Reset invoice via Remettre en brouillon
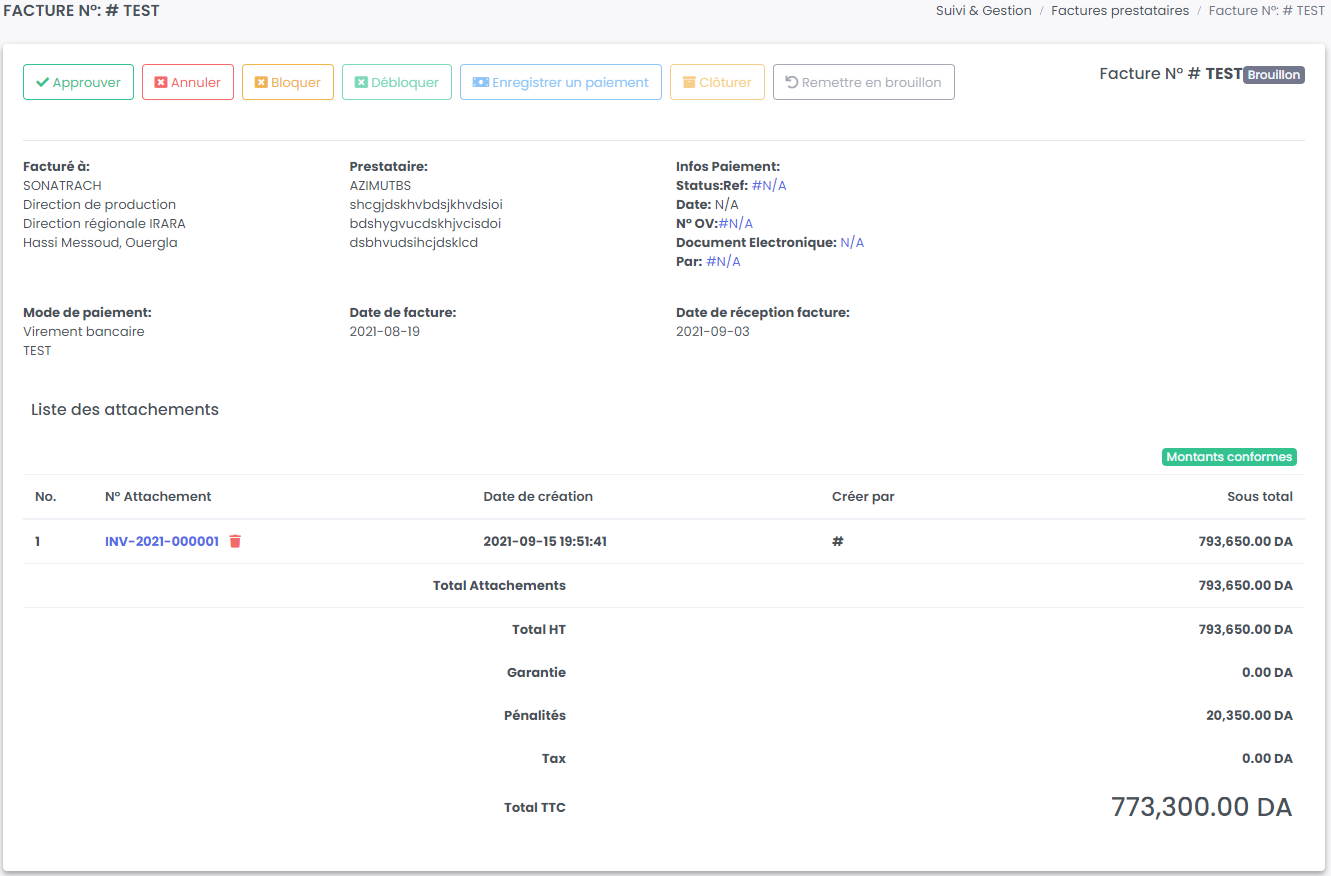Viewport: 1331px width, 876px height. 863,82
